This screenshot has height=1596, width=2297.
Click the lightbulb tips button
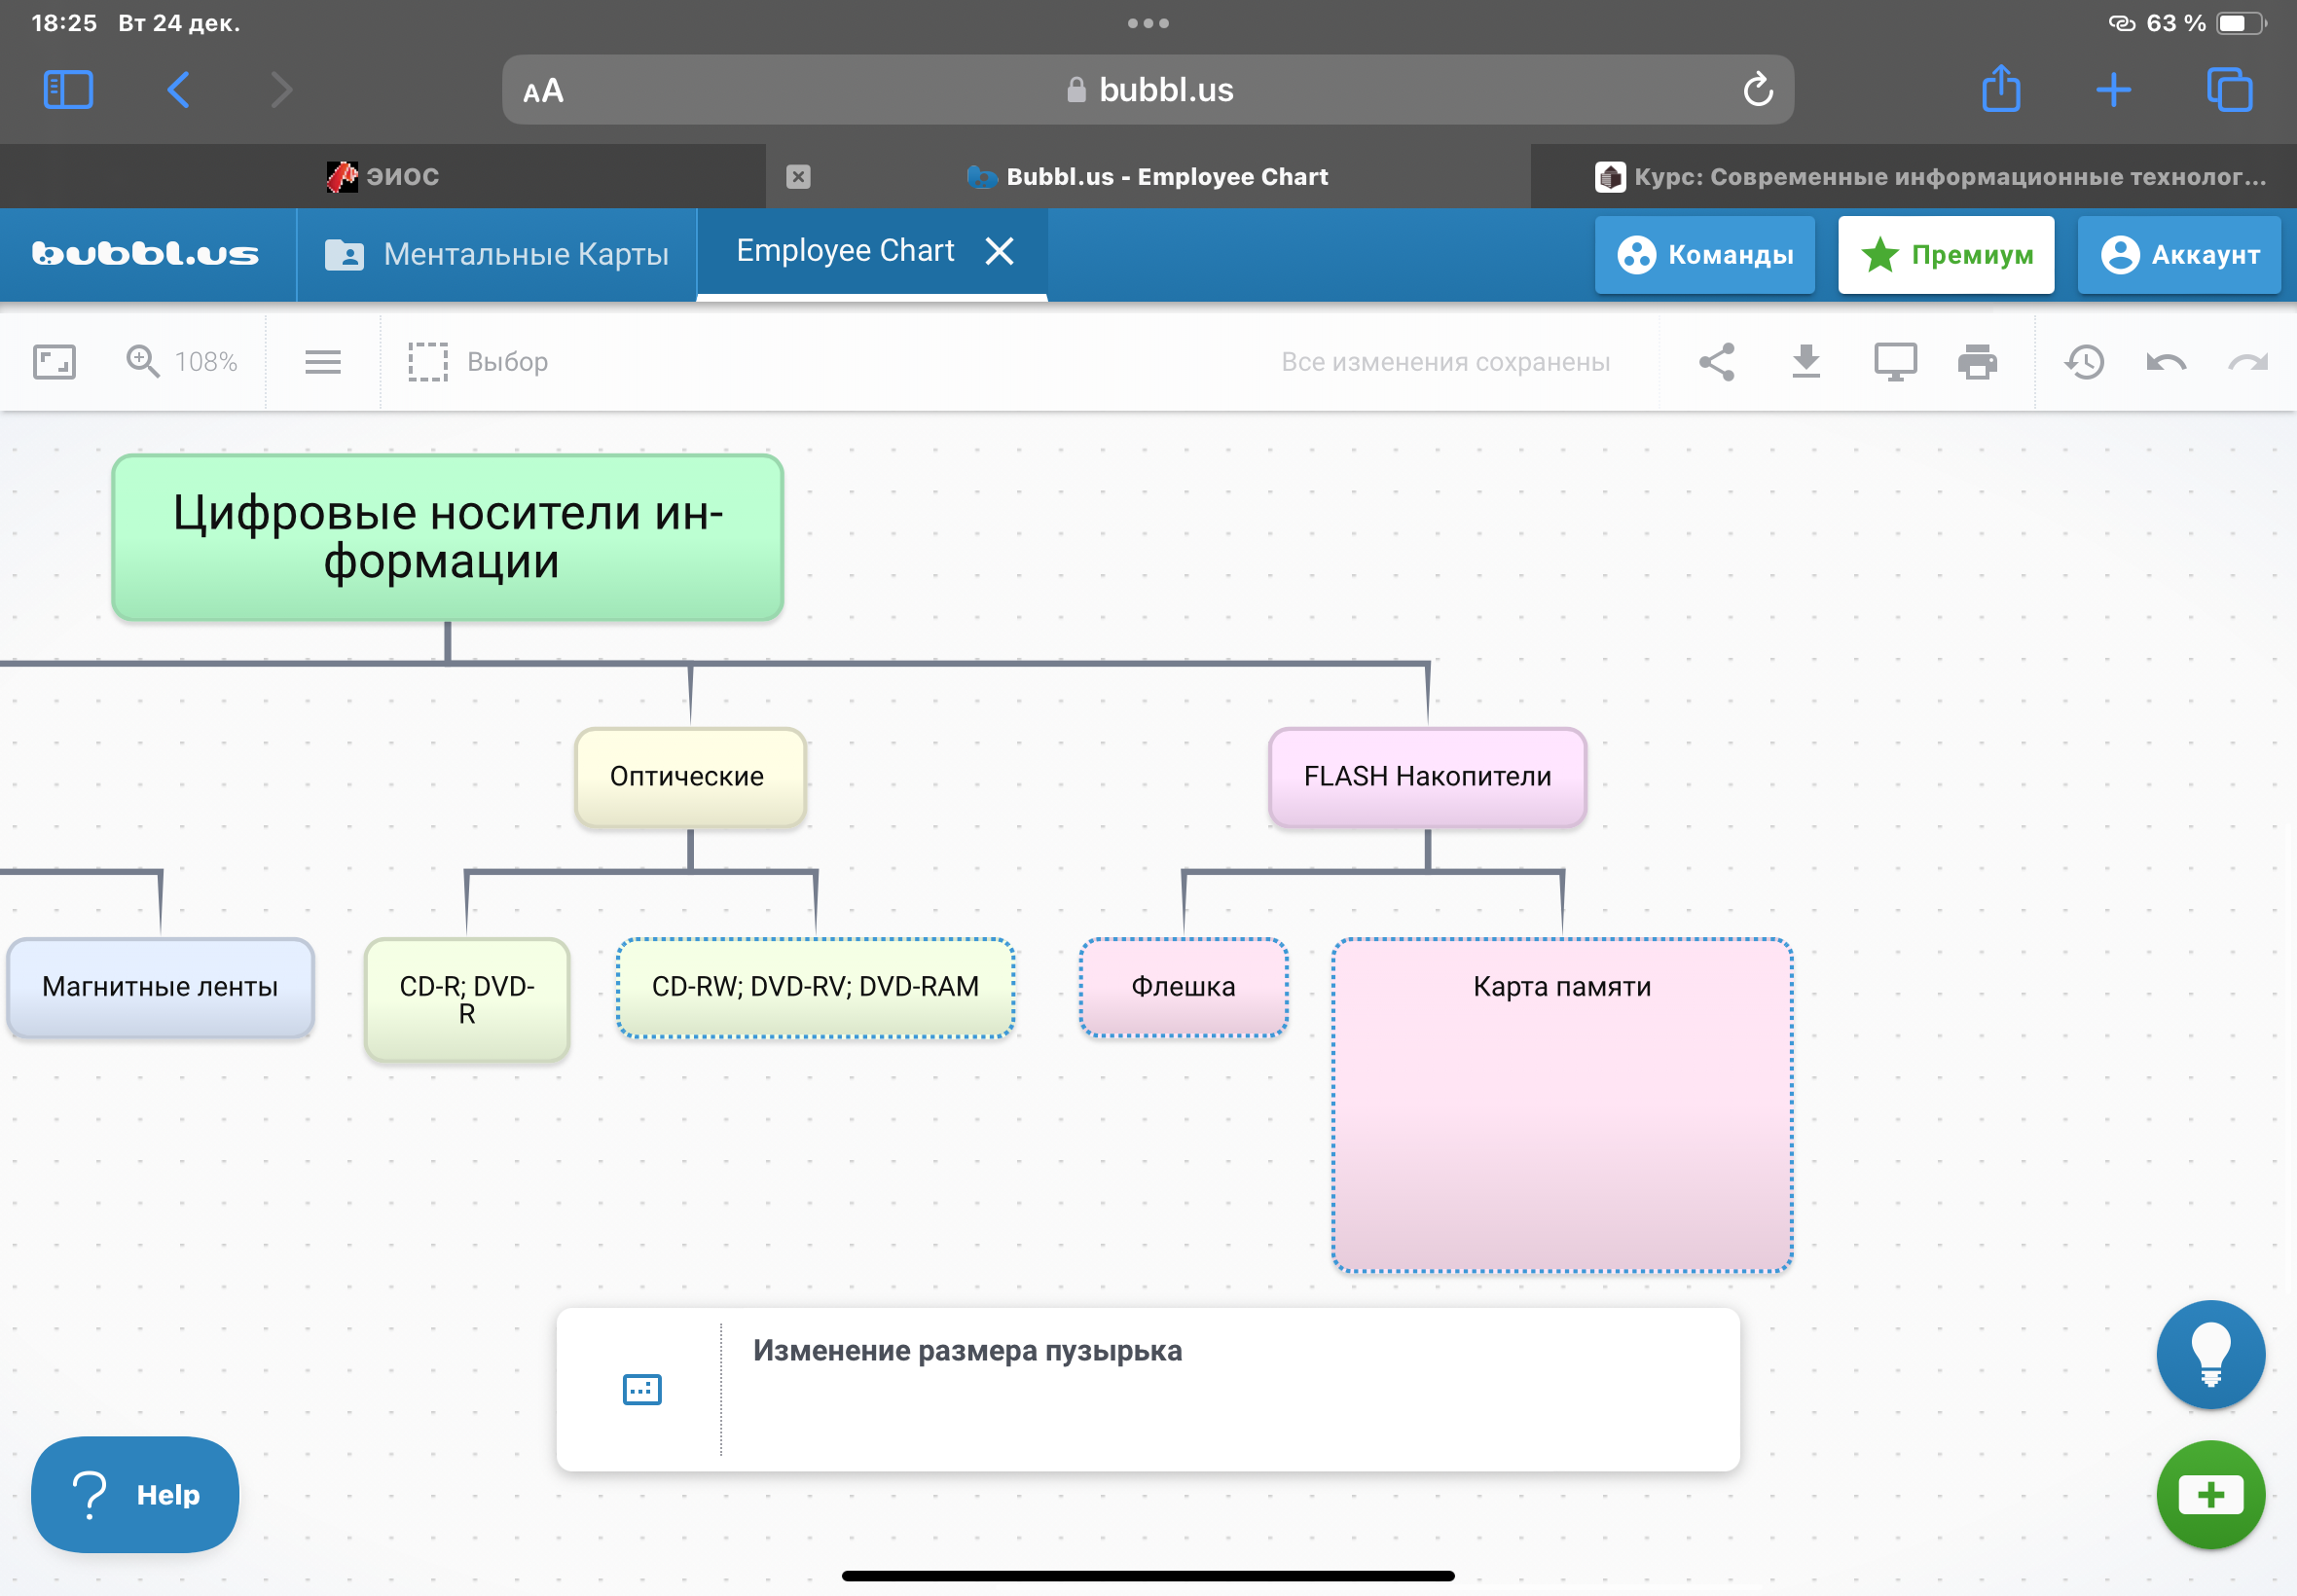click(2209, 1354)
